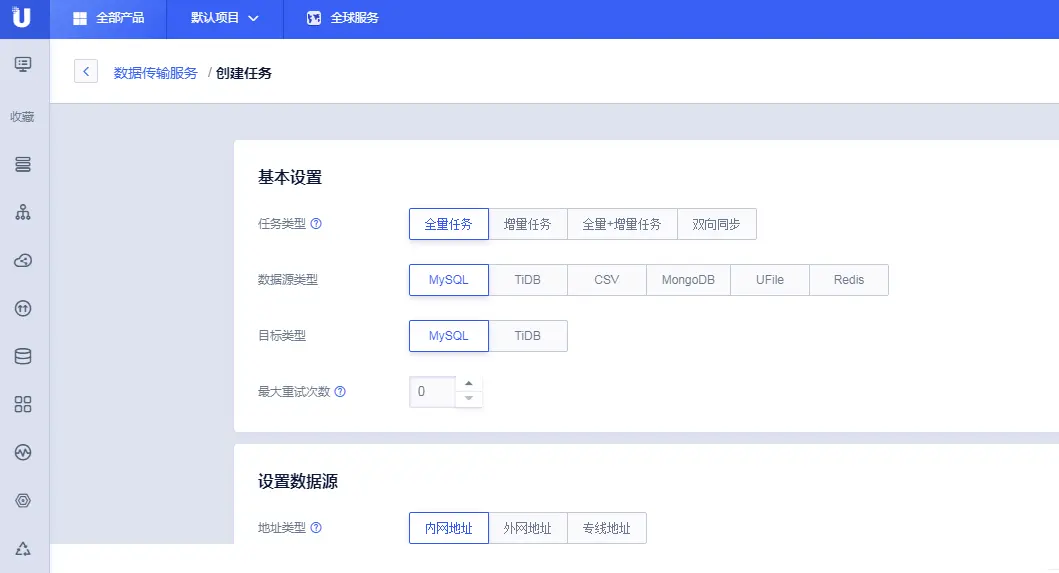Open the stacked servers sidebar icon
The height and width of the screenshot is (573, 1059).
23,164
